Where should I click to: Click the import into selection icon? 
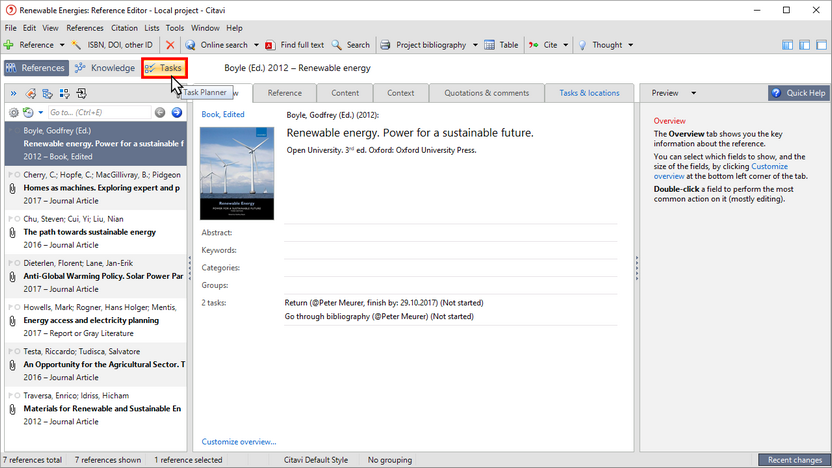[x=82, y=94]
